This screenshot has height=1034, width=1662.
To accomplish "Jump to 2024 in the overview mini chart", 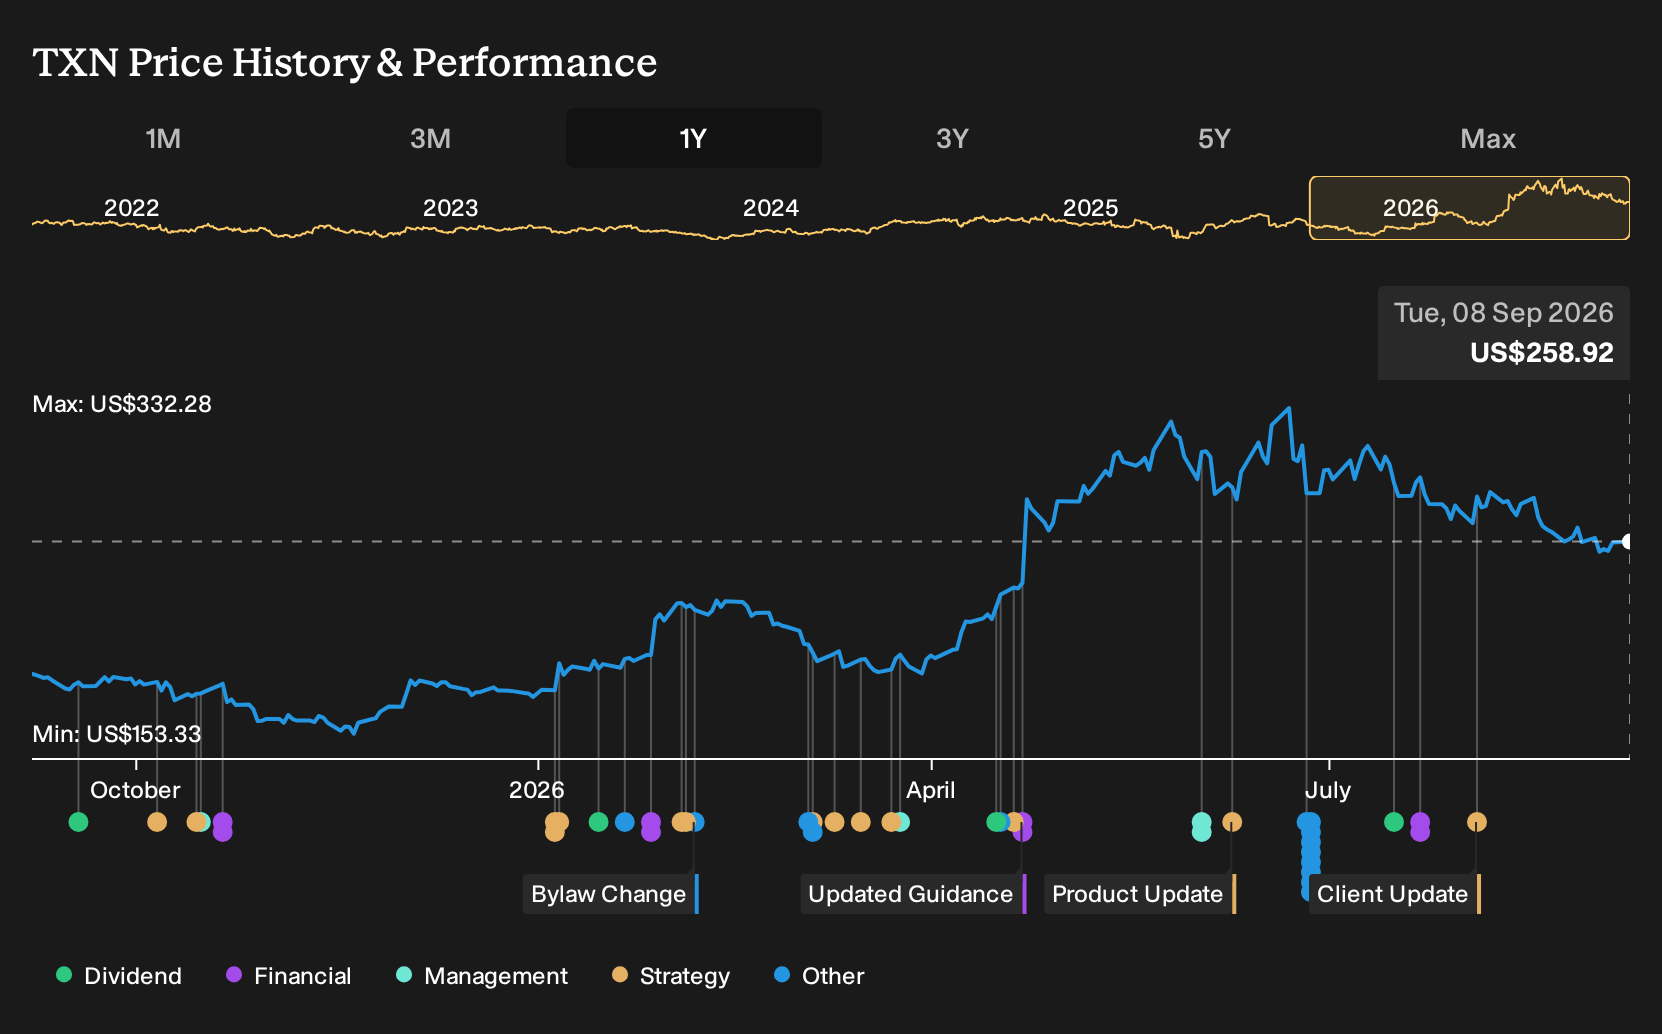I will click(x=771, y=208).
